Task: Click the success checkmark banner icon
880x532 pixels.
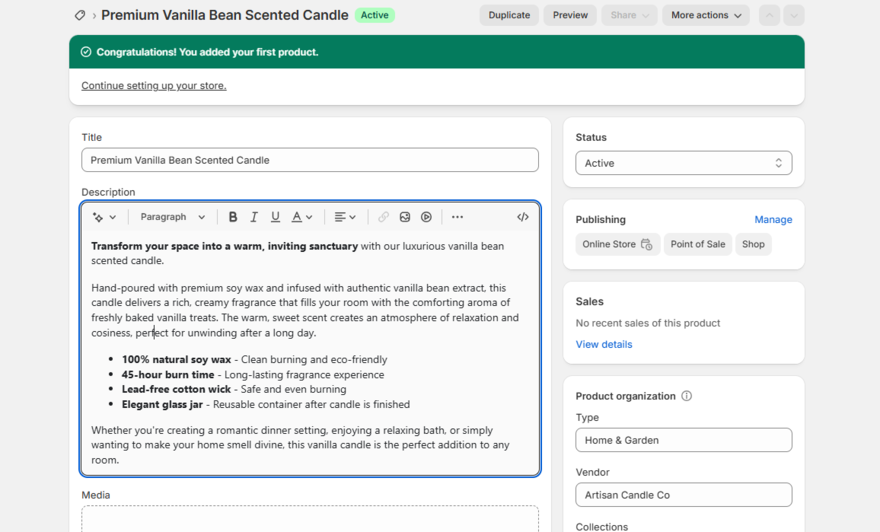Action: (86, 52)
